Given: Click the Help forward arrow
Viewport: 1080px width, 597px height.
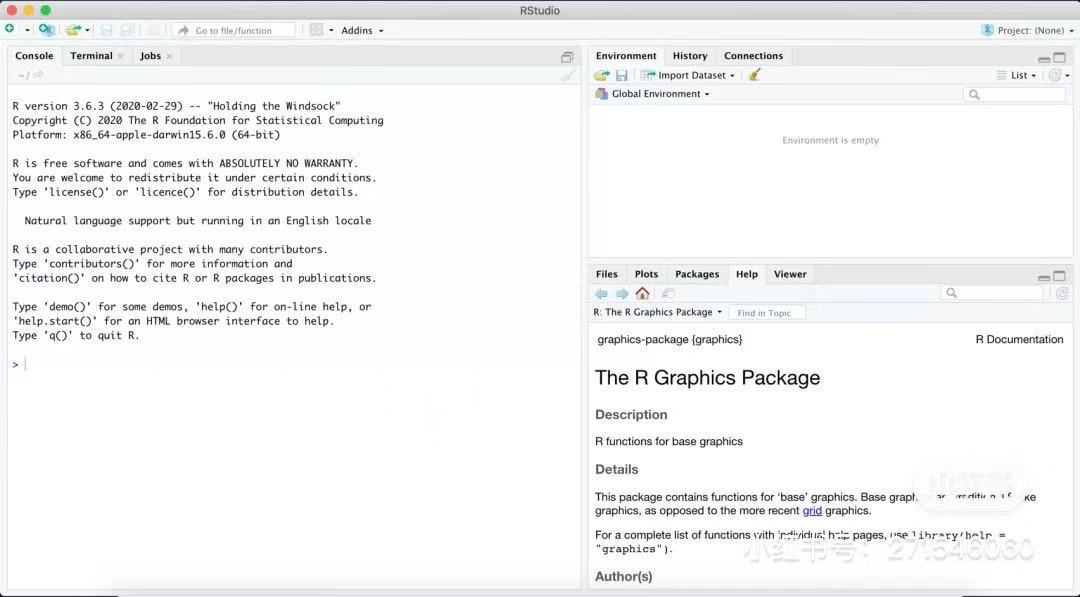Looking at the screenshot, I should (x=622, y=293).
